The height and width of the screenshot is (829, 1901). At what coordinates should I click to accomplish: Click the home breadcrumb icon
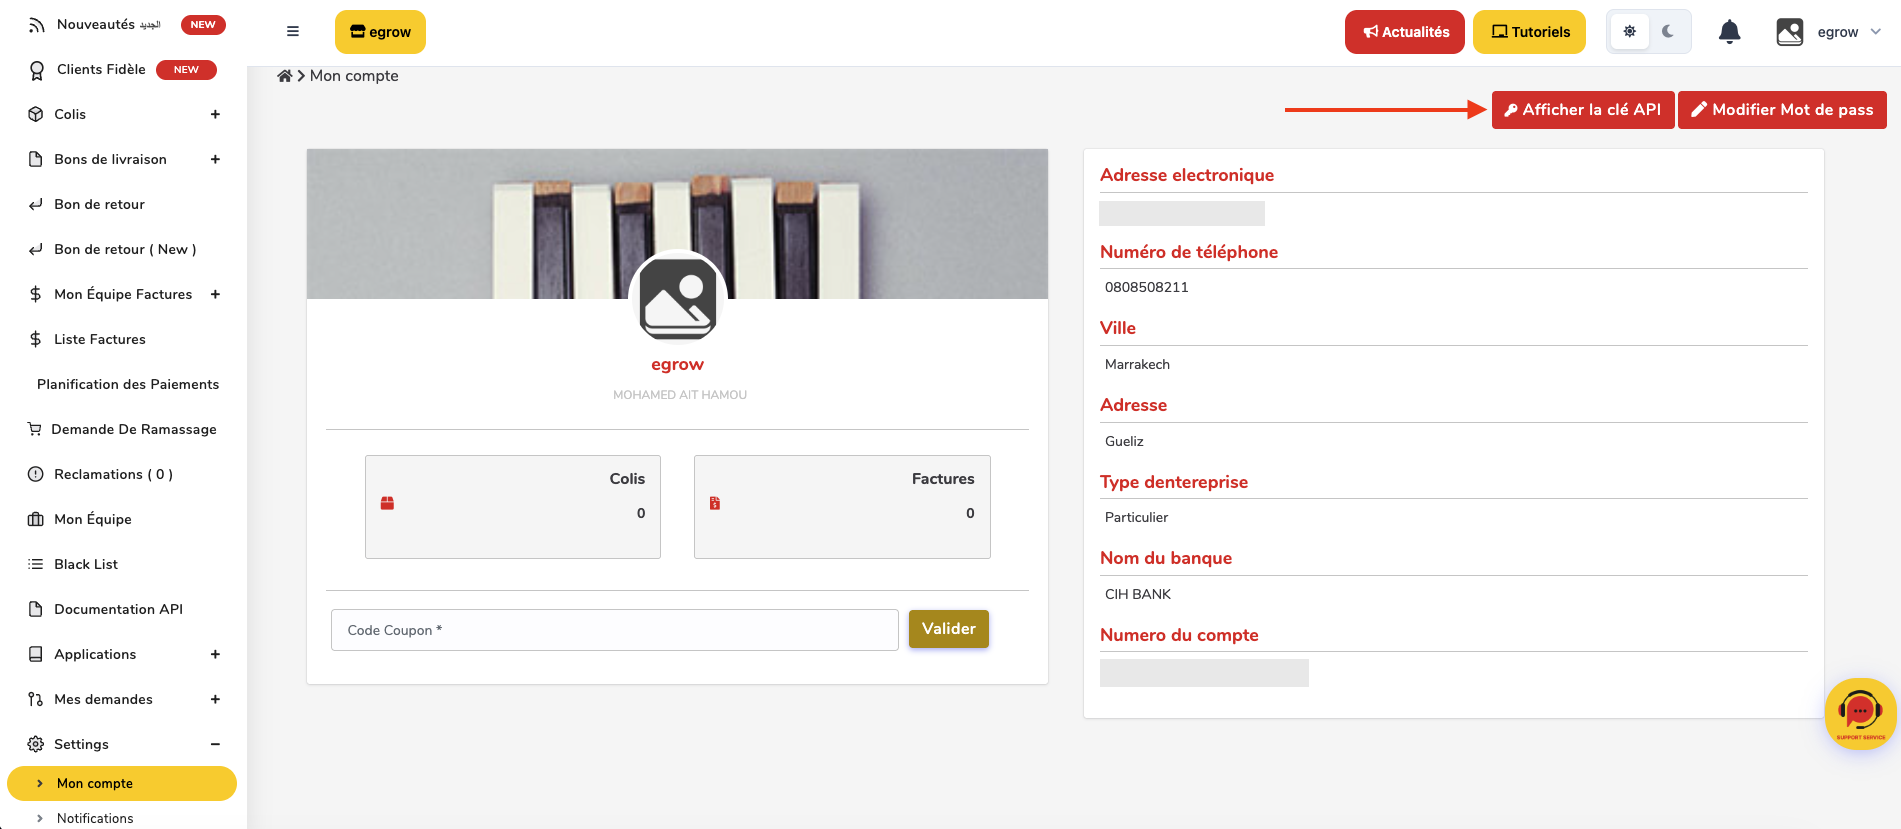[285, 76]
